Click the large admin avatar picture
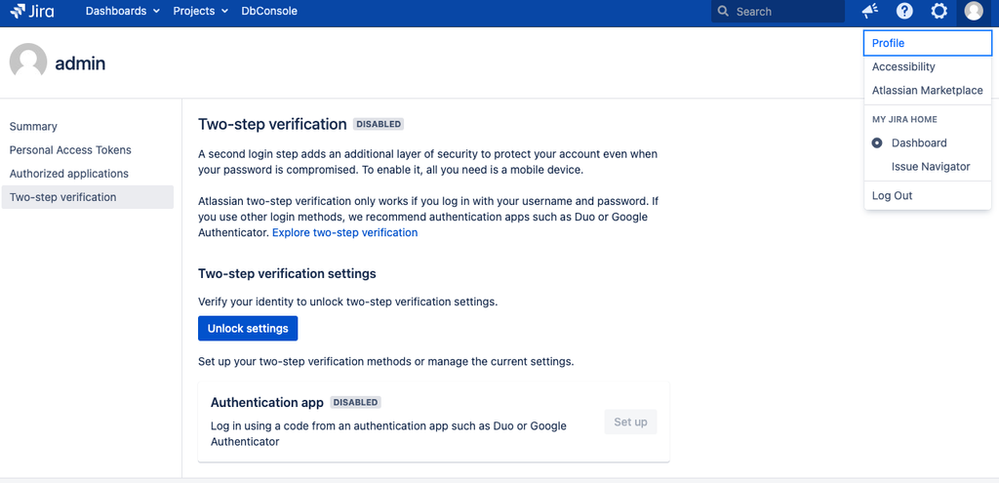The width and height of the screenshot is (999, 483). point(28,63)
